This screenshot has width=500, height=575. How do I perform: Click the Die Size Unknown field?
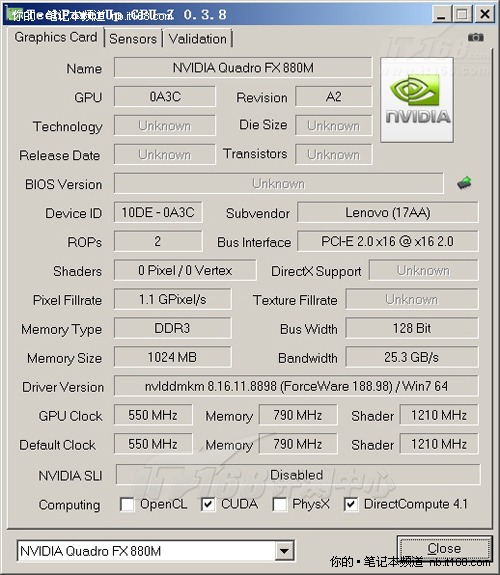coord(333,125)
